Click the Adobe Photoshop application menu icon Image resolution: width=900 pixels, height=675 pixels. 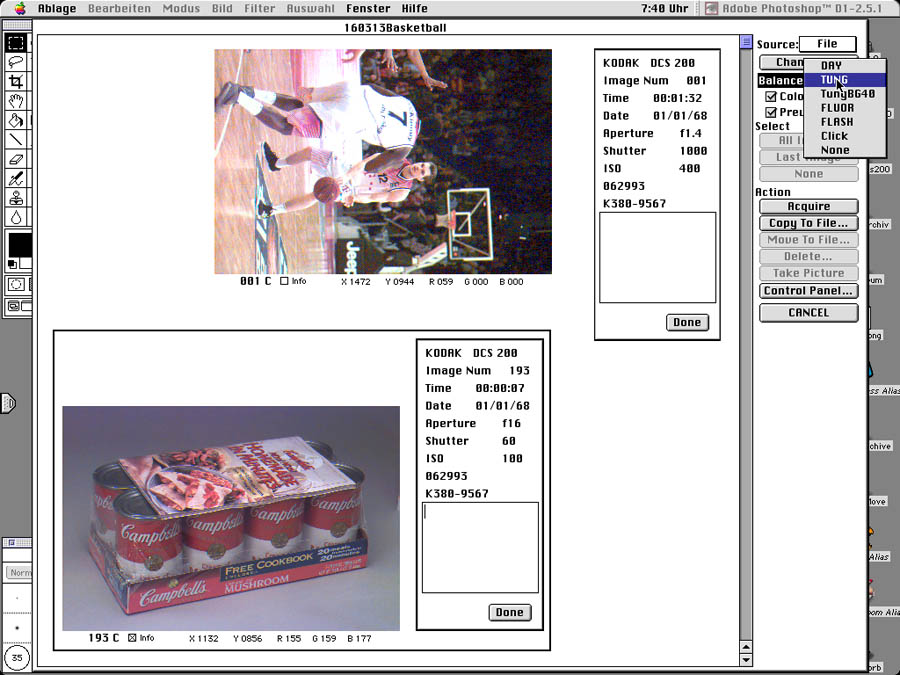coord(712,8)
